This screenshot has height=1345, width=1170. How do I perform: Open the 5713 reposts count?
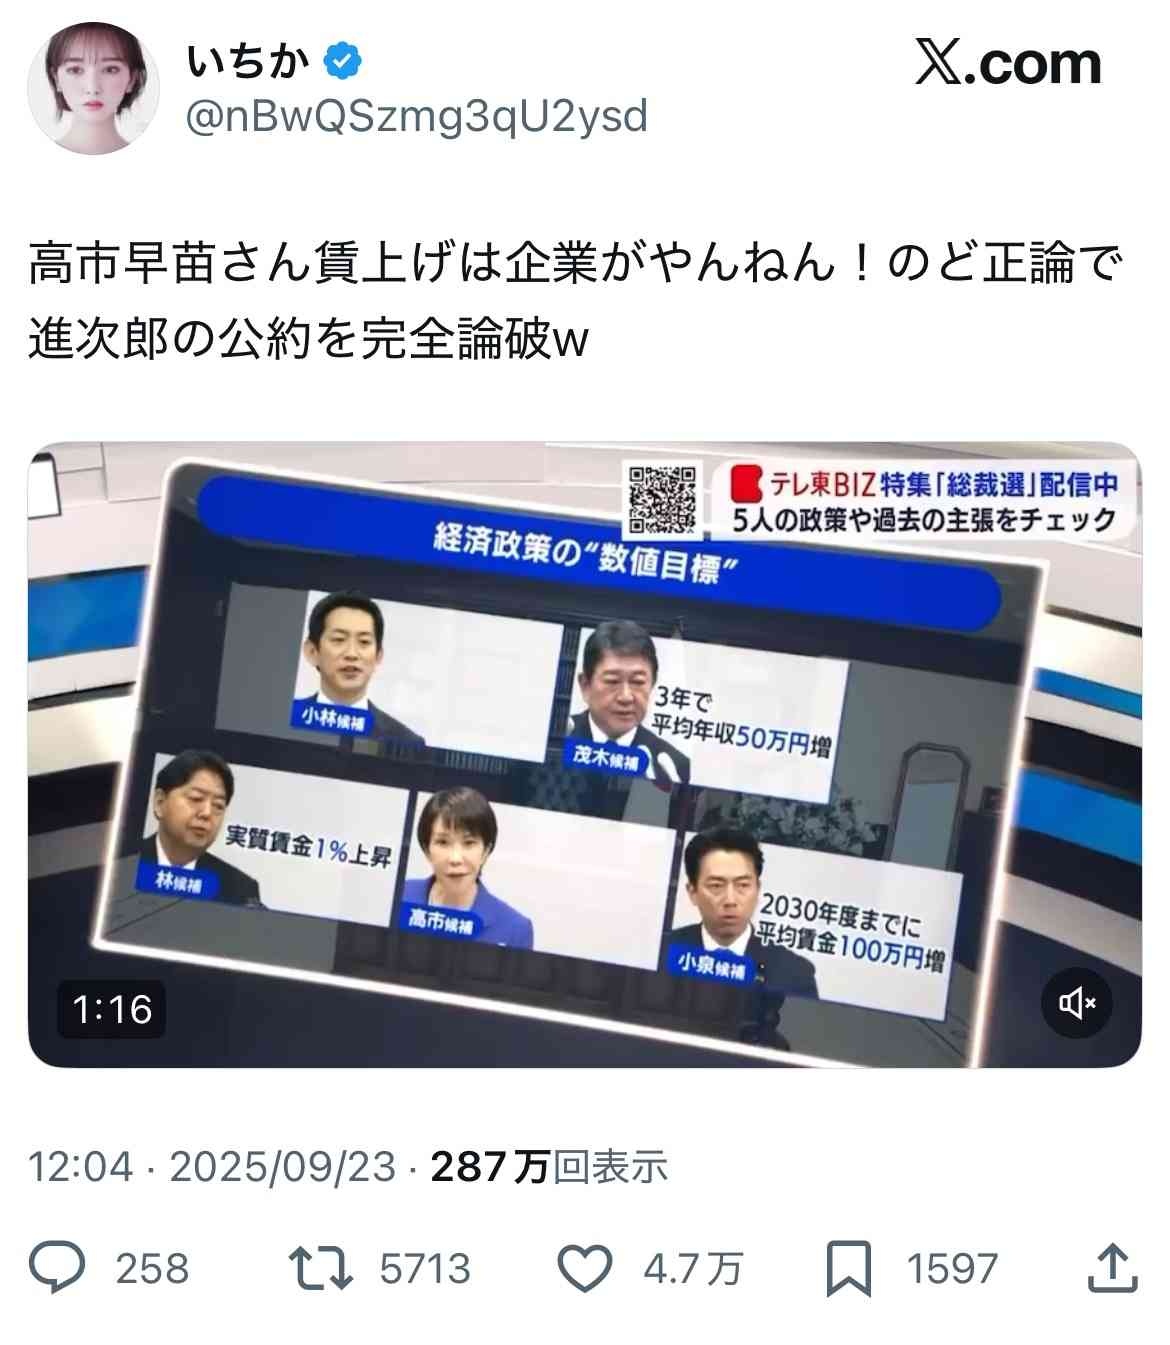(x=425, y=1268)
